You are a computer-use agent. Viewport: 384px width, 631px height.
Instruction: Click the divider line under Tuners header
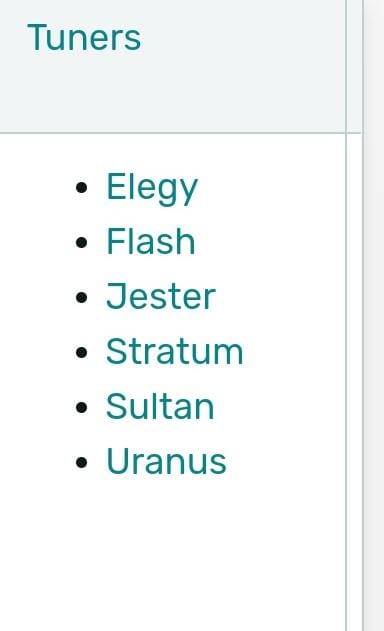[x=181, y=132]
